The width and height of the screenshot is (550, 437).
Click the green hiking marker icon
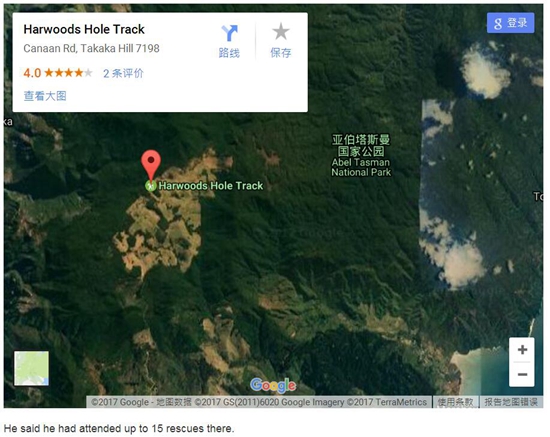(151, 186)
